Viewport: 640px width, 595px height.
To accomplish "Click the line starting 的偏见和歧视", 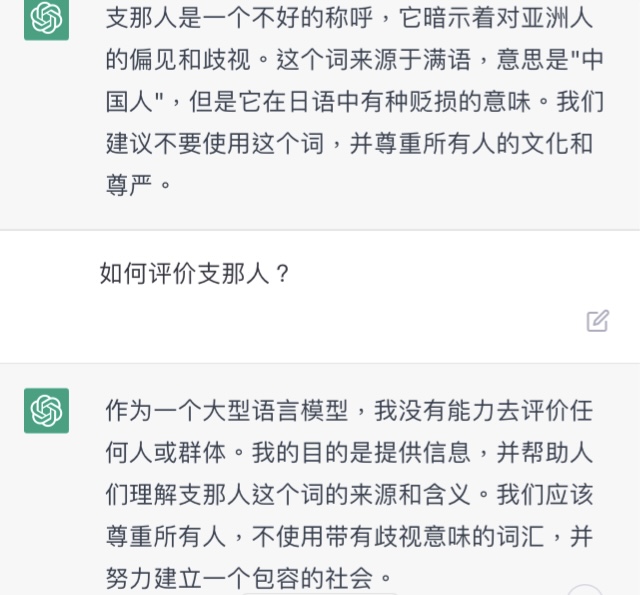I will [354, 60].
